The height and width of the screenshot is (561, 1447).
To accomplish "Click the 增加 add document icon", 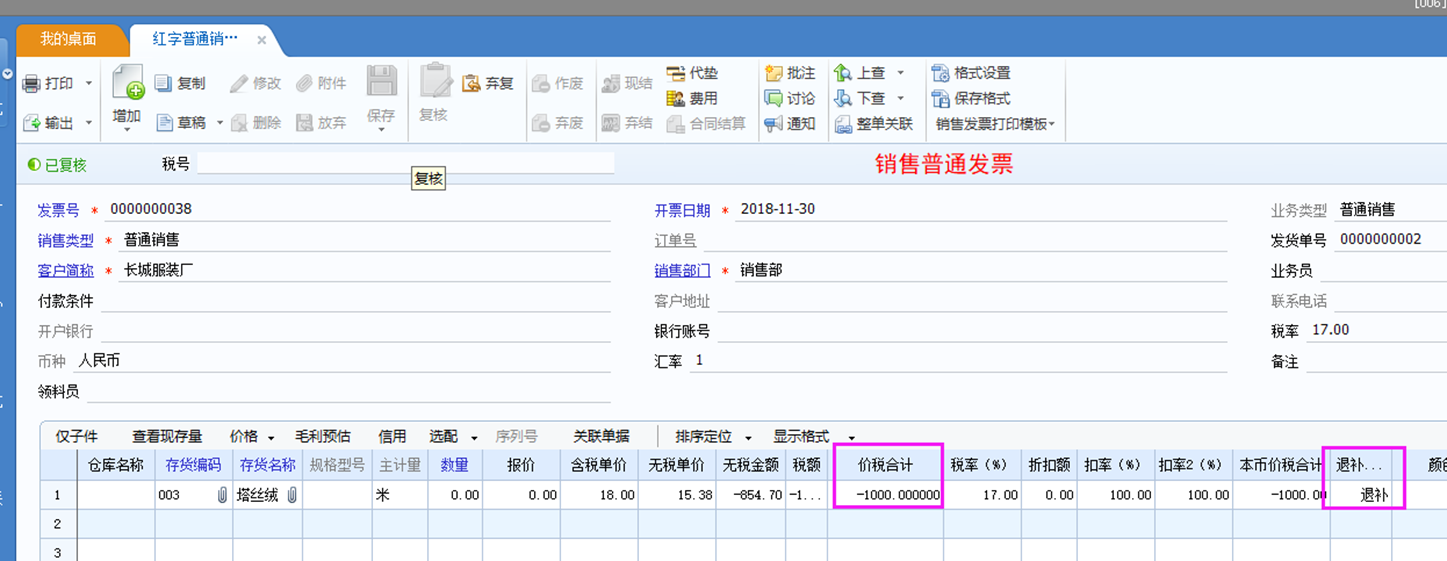I will [x=128, y=83].
